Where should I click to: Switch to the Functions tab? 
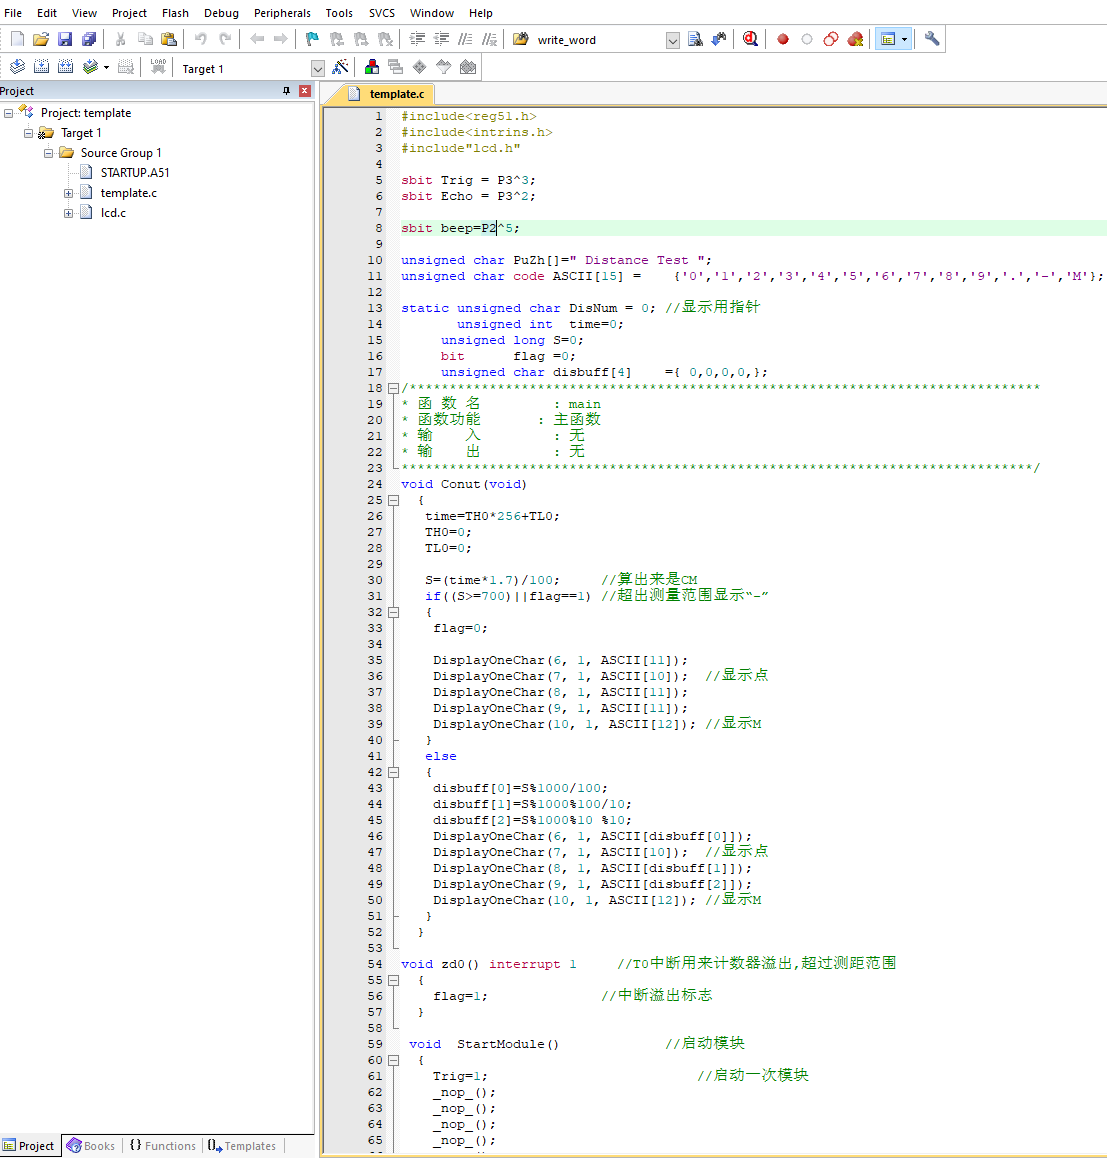162,1146
